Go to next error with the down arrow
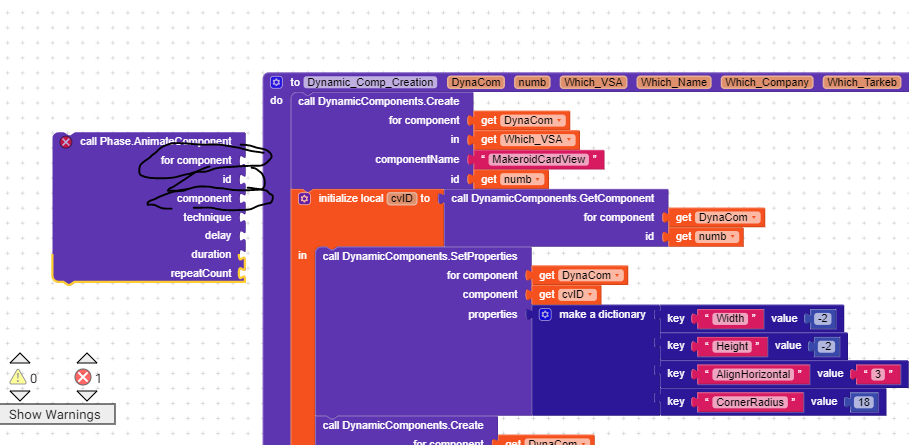Image resolution: width=909 pixels, height=445 pixels. (x=87, y=396)
